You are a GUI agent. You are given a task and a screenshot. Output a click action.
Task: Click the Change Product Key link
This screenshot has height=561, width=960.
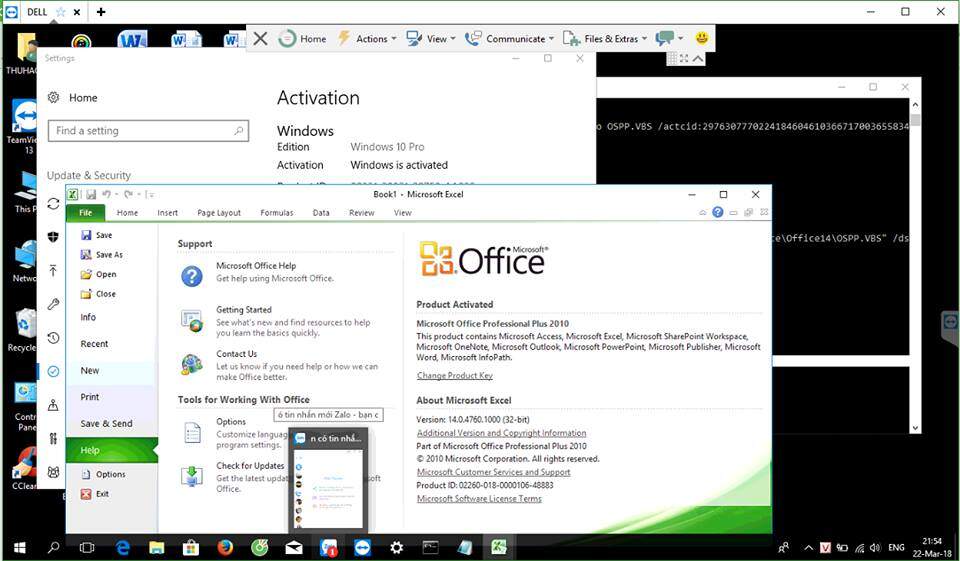click(x=454, y=376)
